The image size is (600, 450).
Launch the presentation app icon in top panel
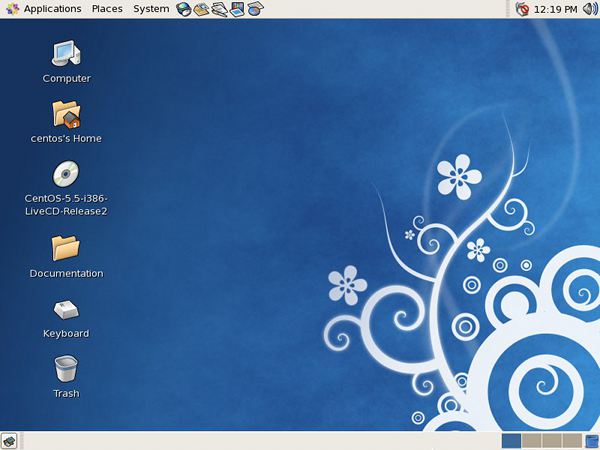coord(237,9)
